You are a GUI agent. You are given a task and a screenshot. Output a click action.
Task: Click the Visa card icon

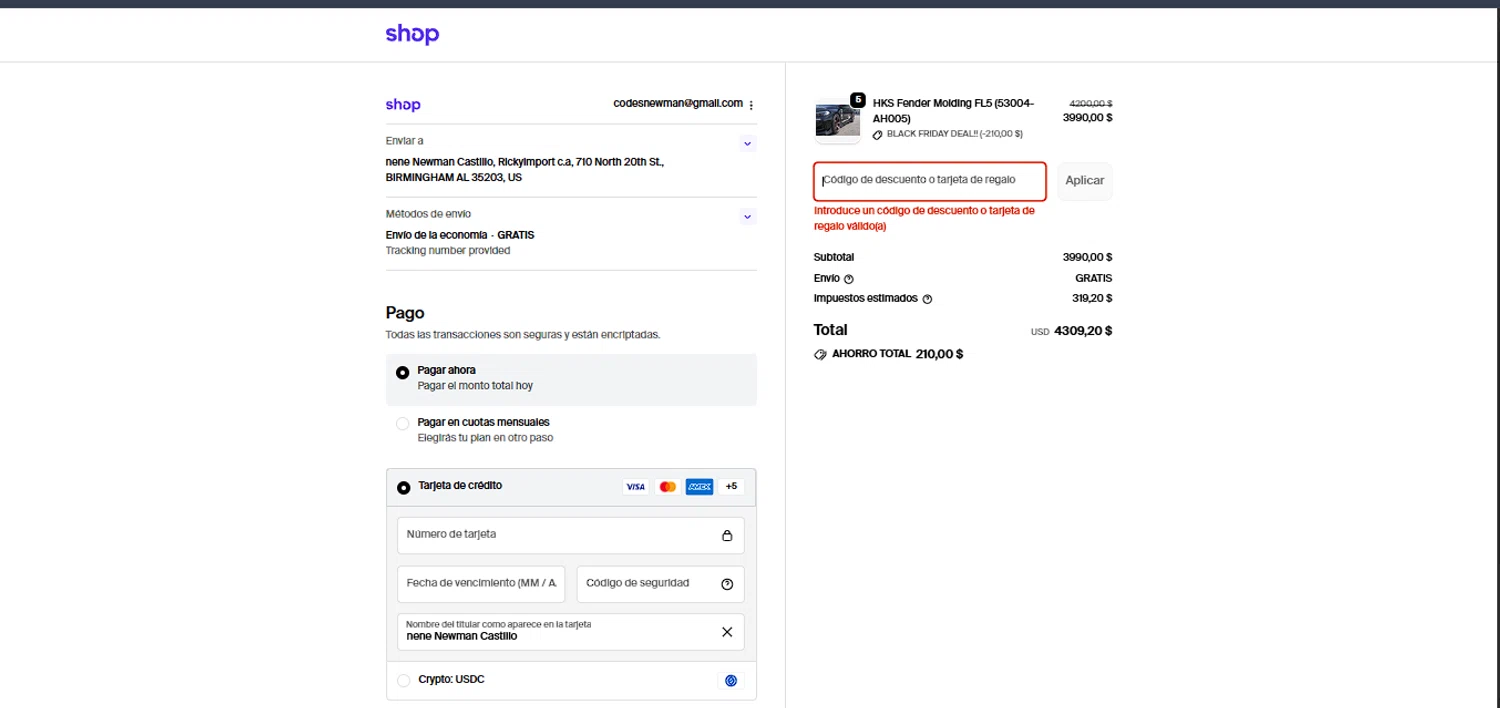635,487
